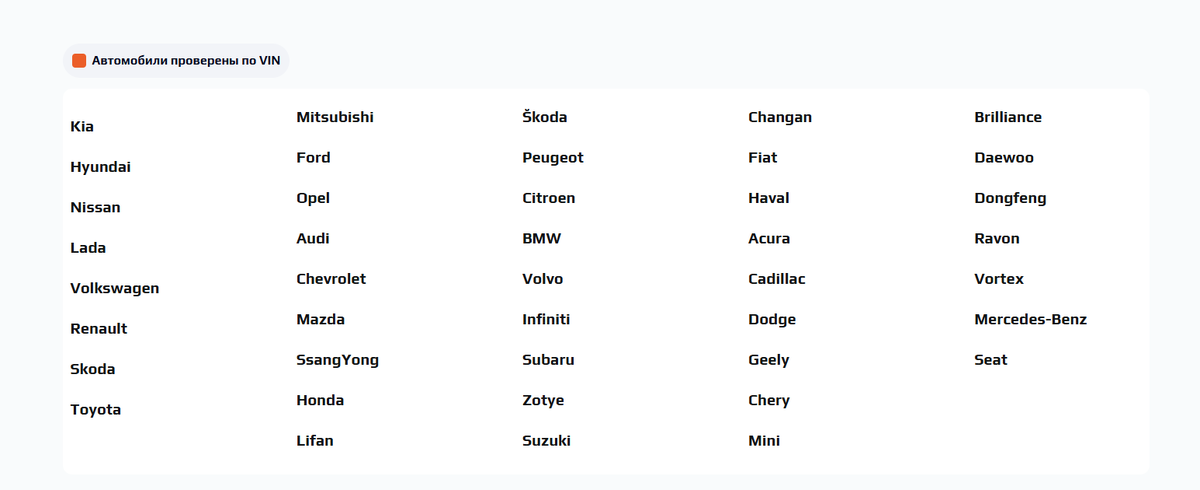This screenshot has width=1200, height=490.
Task: Choose Toyota in the first column
Action: tap(95, 409)
